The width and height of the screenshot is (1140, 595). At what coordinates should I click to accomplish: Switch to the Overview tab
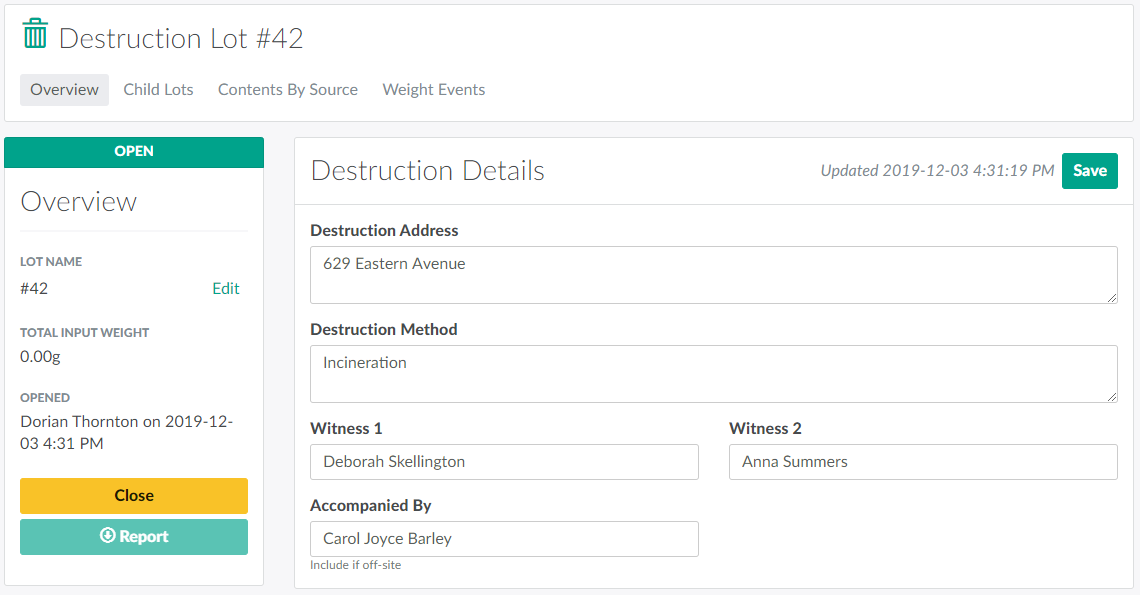click(x=64, y=89)
